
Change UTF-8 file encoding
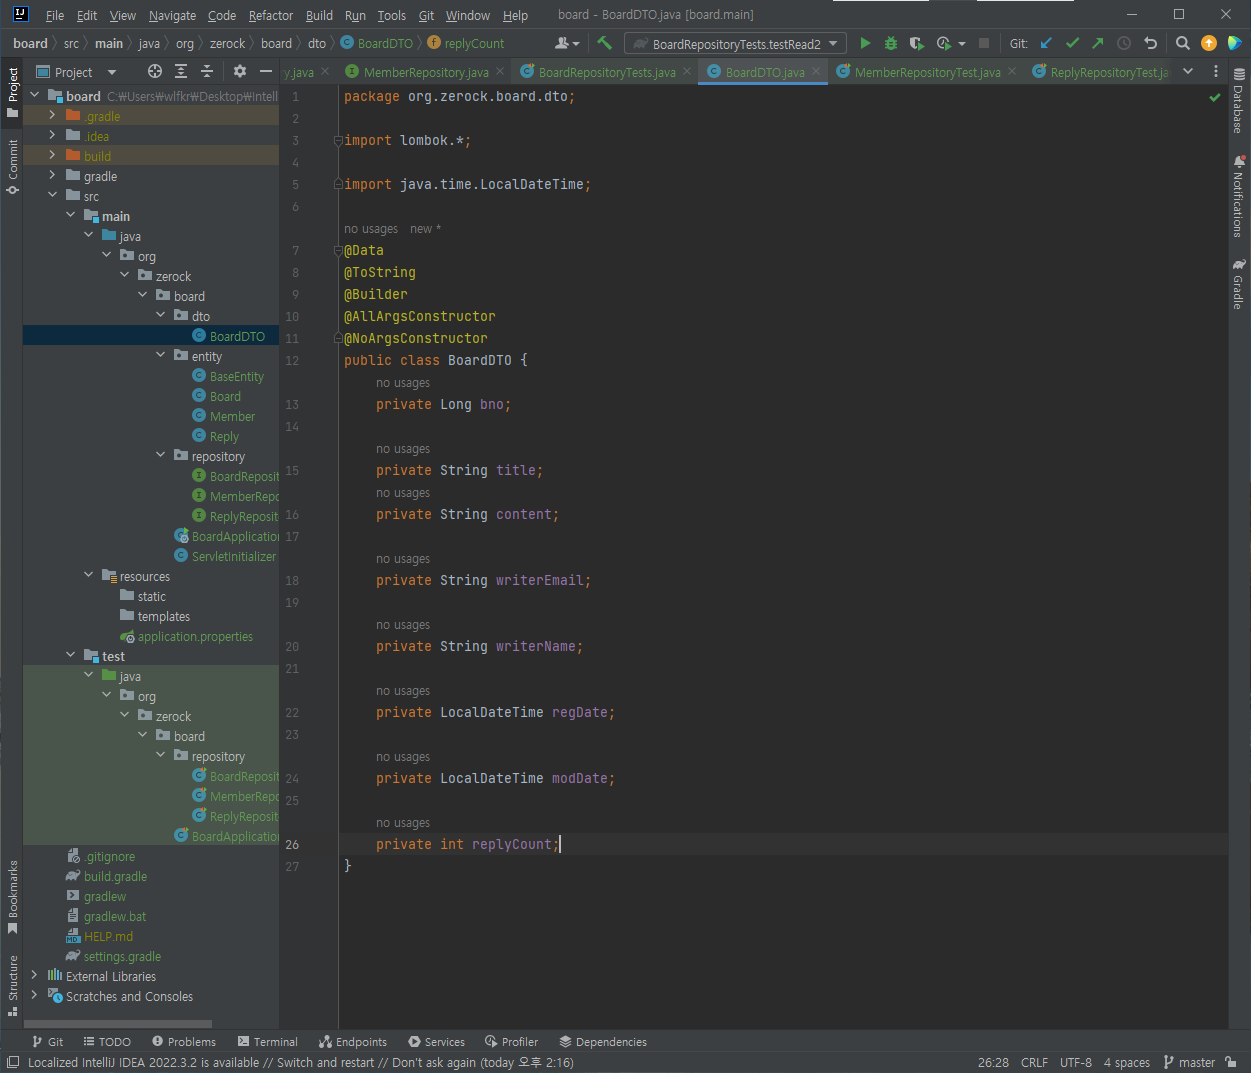click(1076, 1062)
